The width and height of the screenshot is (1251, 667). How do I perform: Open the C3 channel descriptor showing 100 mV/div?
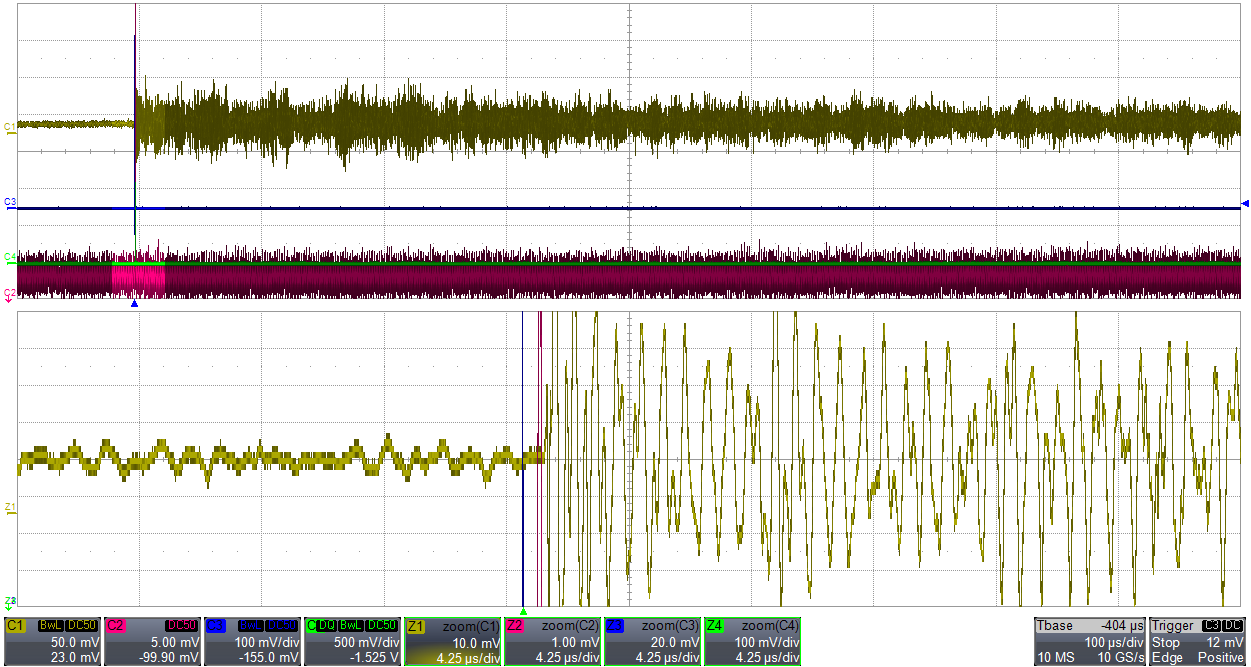(x=252, y=641)
